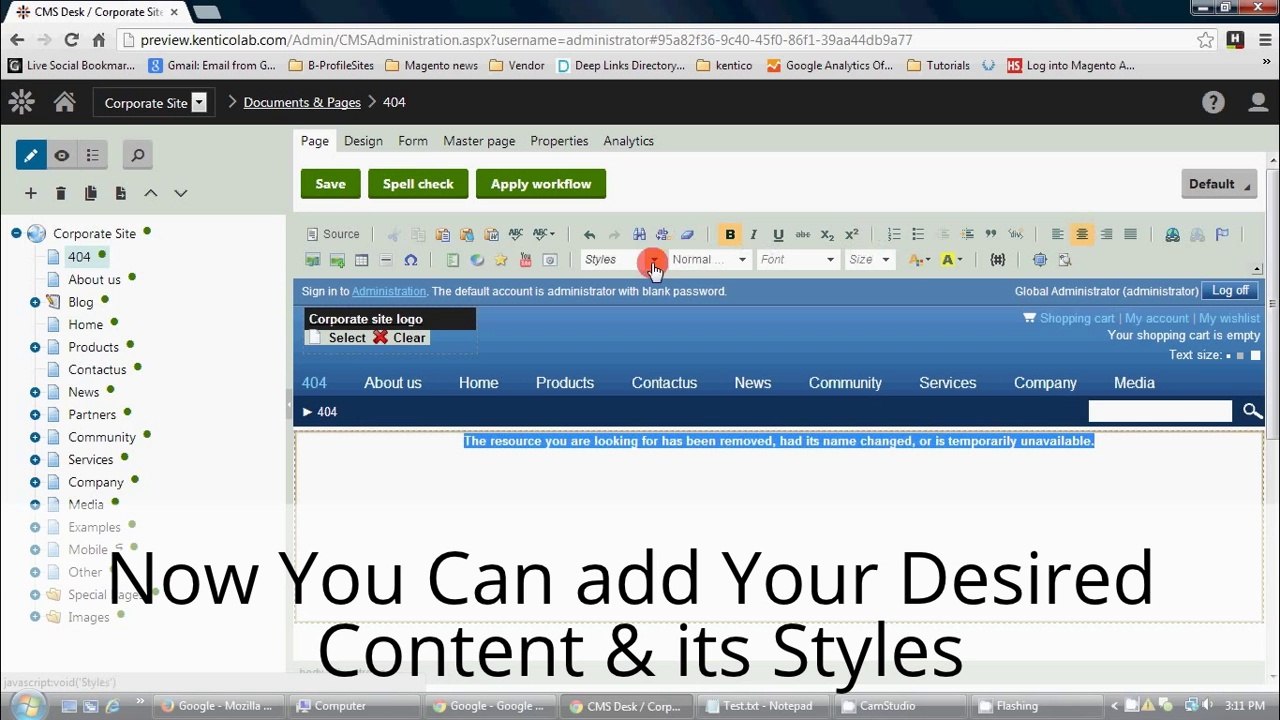The image size is (1280, 720).
Task: Insert table icon
Action: click(x=362, y=260)
